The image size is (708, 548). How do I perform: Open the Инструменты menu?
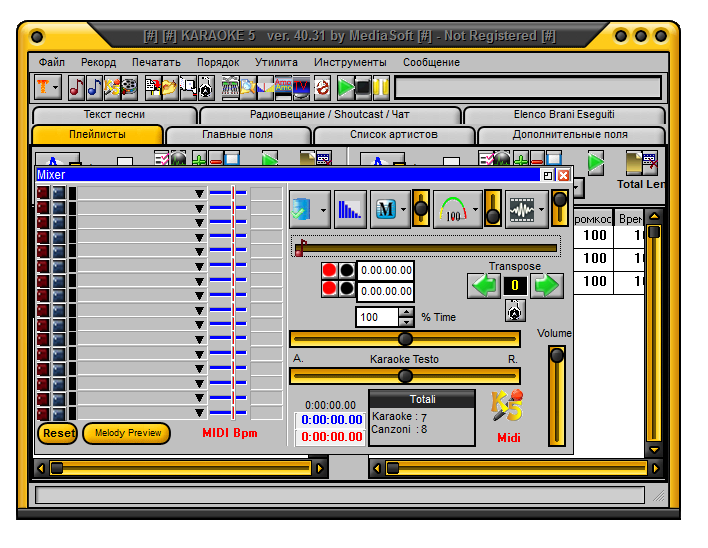[350, 62]
